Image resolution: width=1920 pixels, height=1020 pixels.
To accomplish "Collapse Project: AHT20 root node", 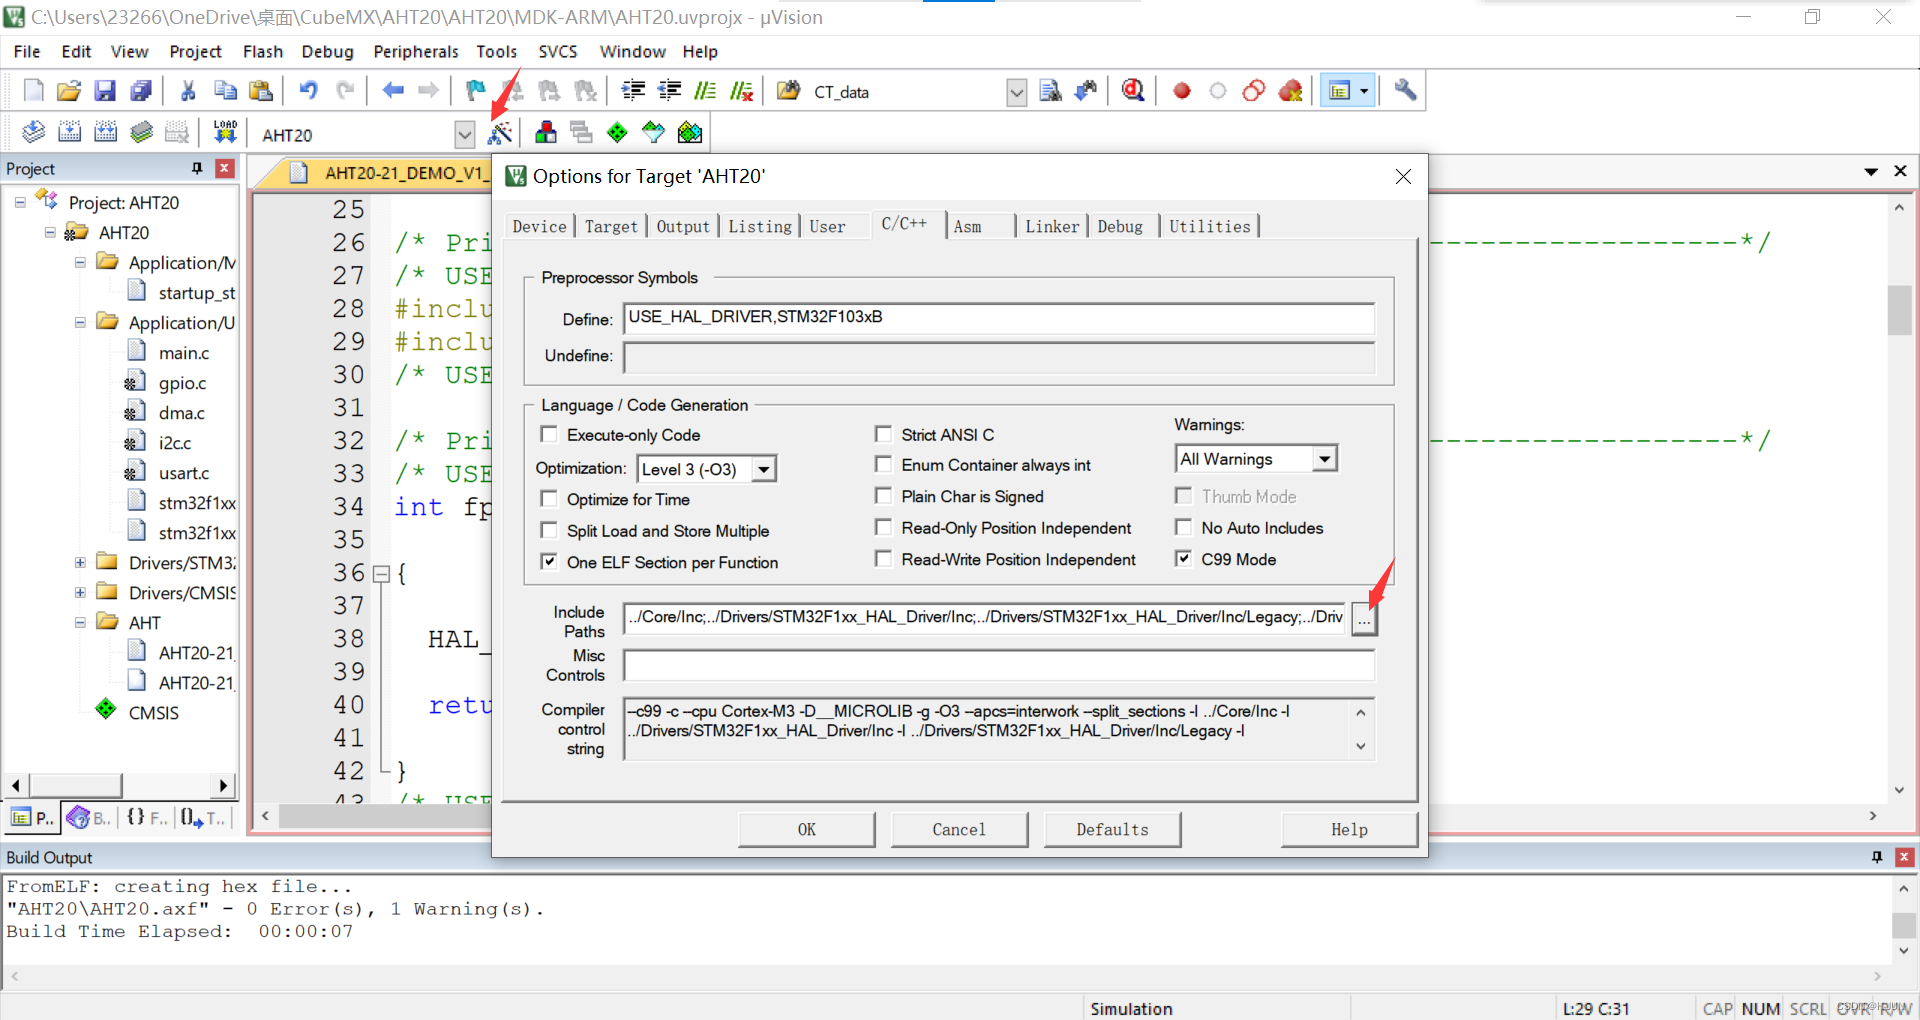I will click(20, 202).
